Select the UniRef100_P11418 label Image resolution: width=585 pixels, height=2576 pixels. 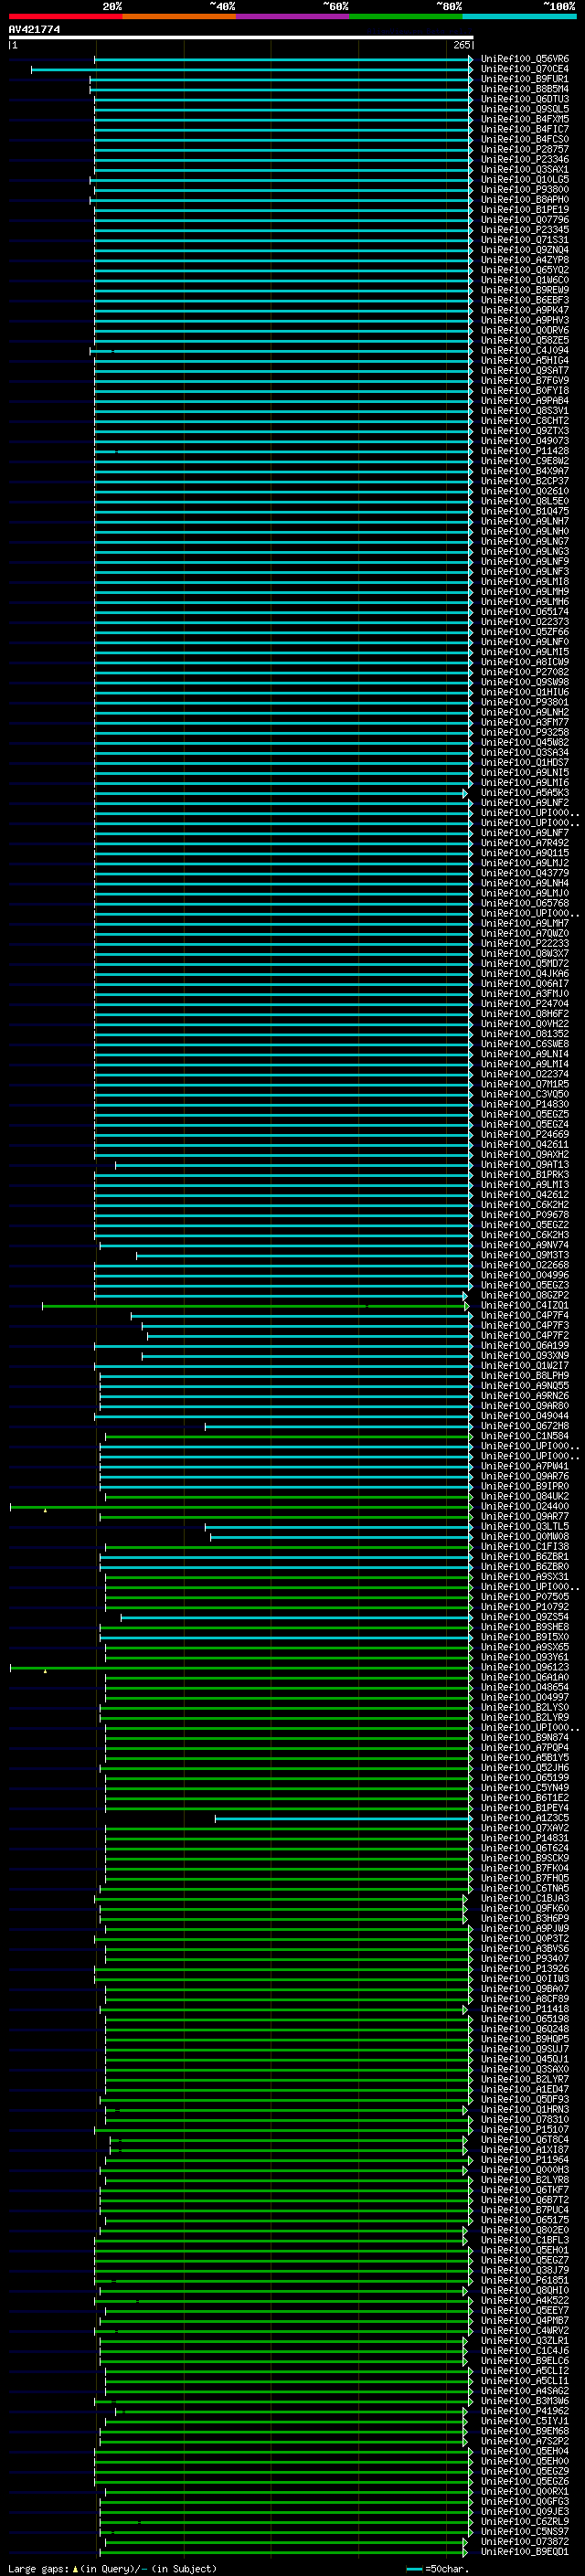[x=524, y=2009]
